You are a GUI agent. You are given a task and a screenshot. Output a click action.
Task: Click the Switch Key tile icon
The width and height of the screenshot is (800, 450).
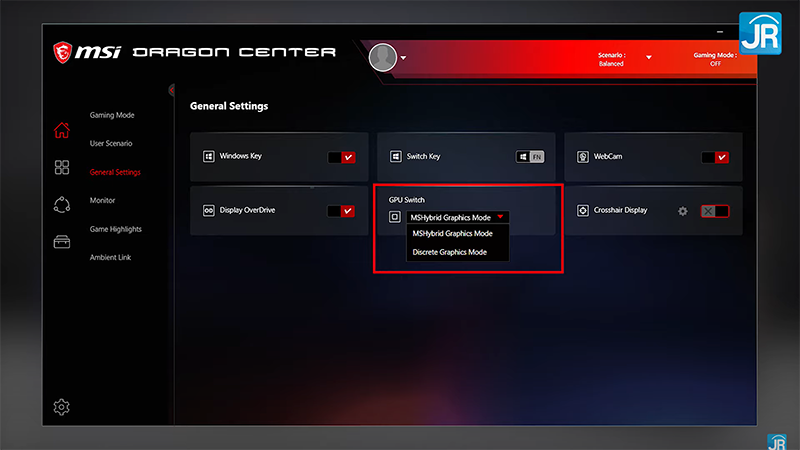click(395, 156)
